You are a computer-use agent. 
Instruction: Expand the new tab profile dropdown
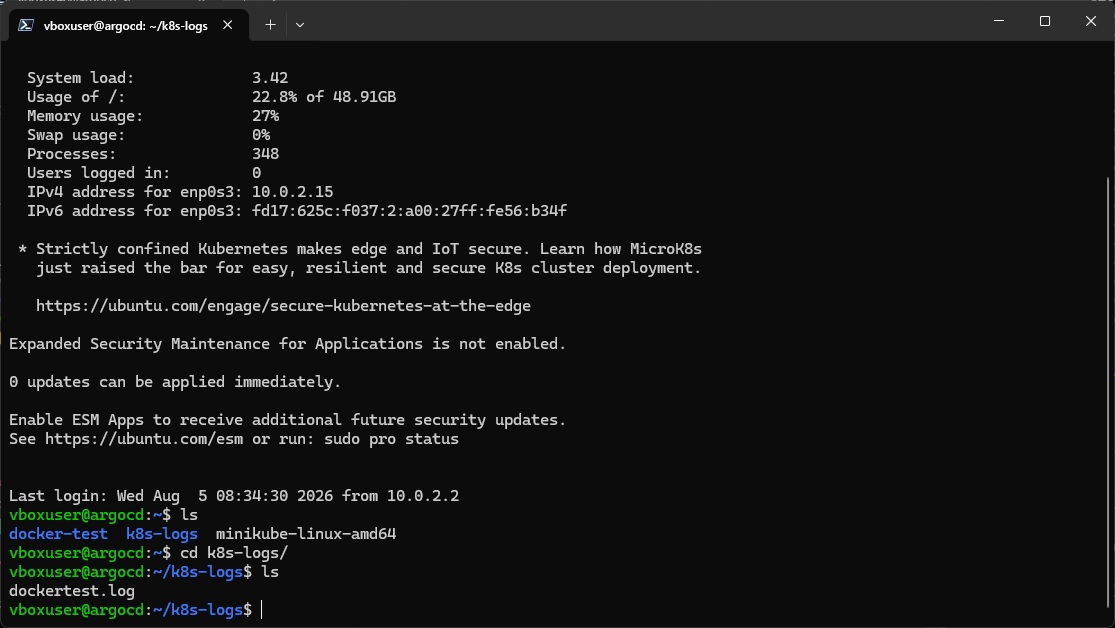pyautogui.click(x=300, y=25)
